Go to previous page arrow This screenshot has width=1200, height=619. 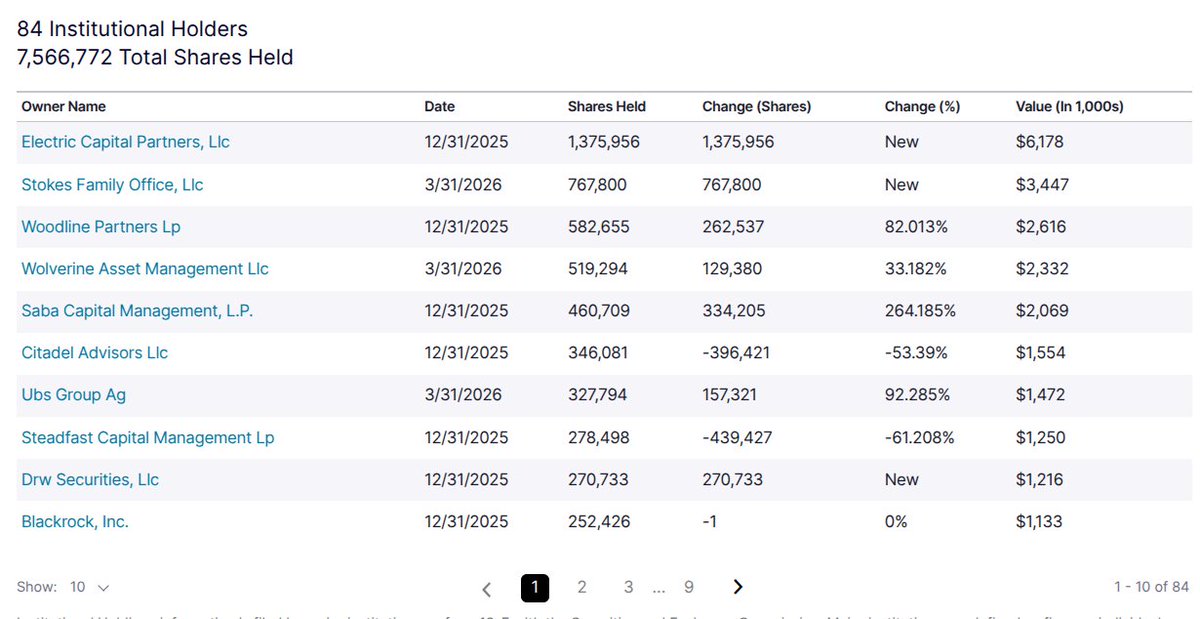point(487,588)
